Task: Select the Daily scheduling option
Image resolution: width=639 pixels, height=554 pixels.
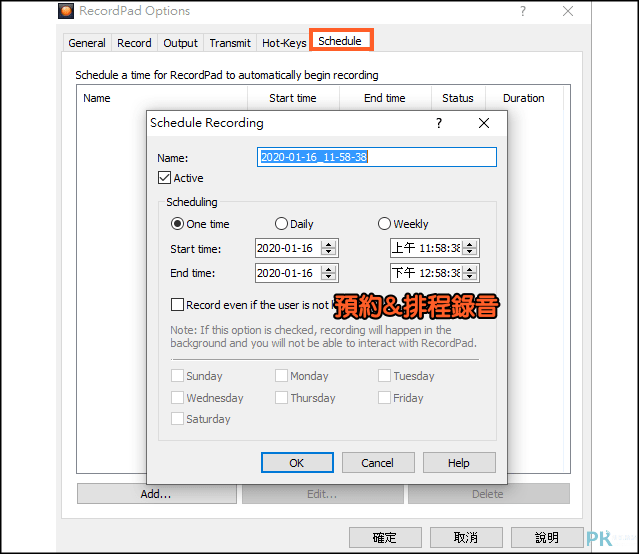Action: pyautogui.click(x=281, y=224)
